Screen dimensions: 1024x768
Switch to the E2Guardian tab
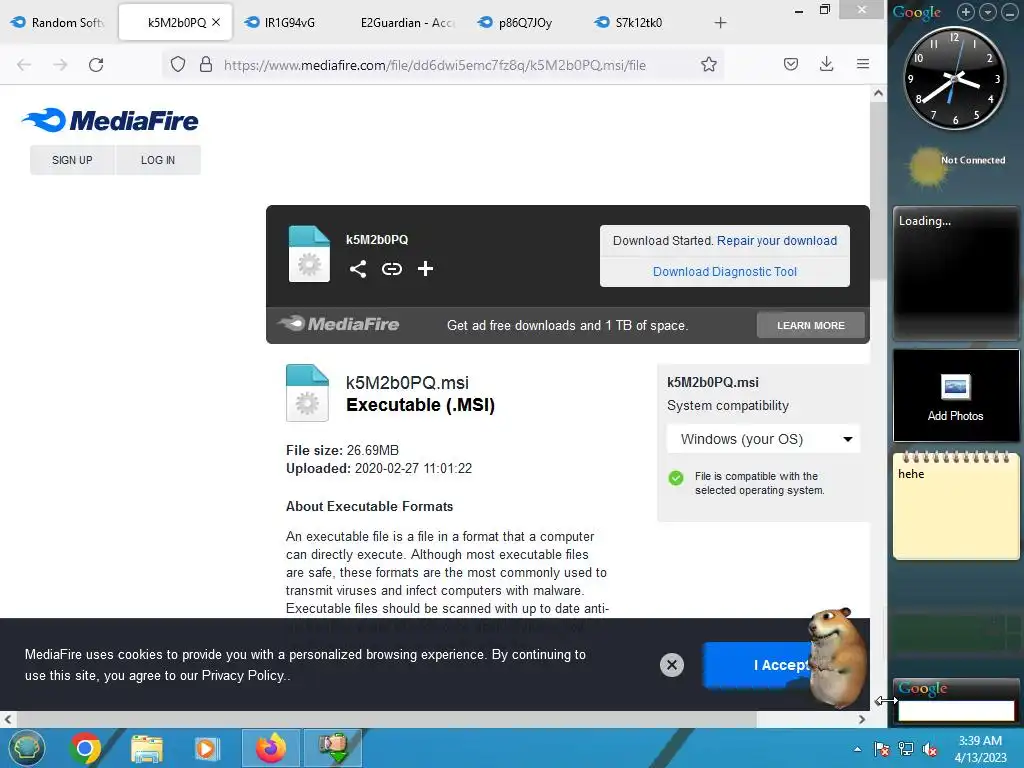pos(407,22)
